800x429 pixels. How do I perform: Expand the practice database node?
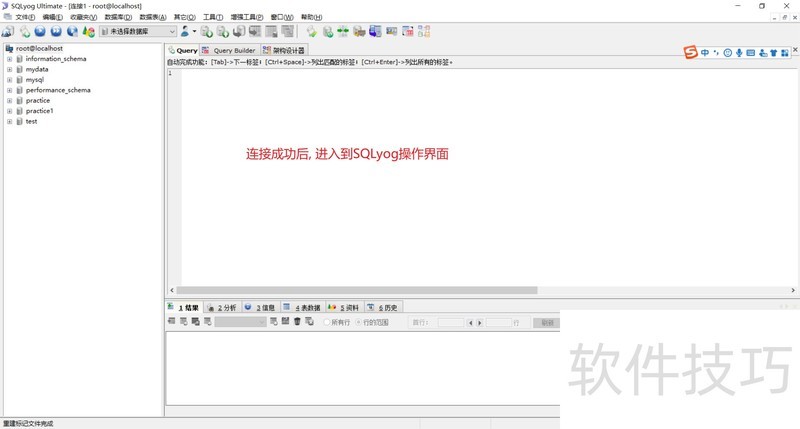9,101
